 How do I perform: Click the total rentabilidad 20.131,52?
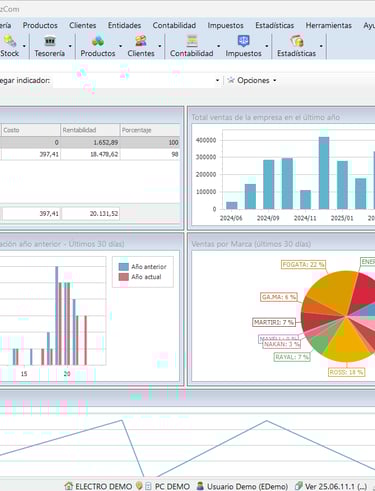pyautogui.click(x=90, y=214)
